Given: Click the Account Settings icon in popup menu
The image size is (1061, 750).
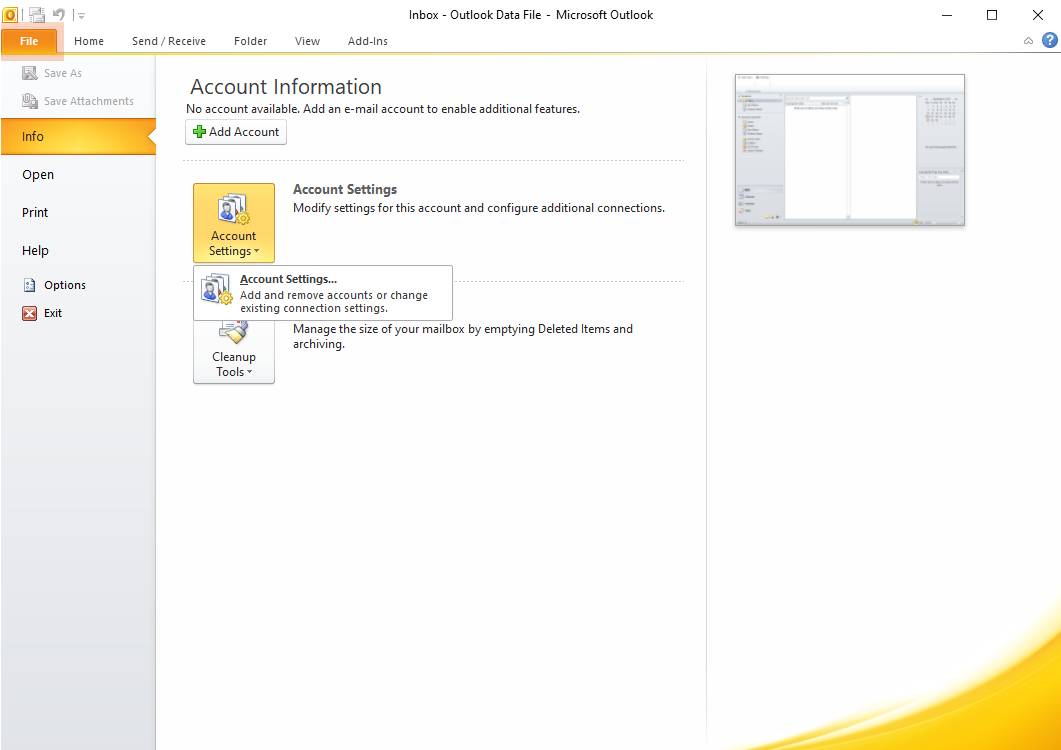Looking at the screenshot, I should (217, 289).
